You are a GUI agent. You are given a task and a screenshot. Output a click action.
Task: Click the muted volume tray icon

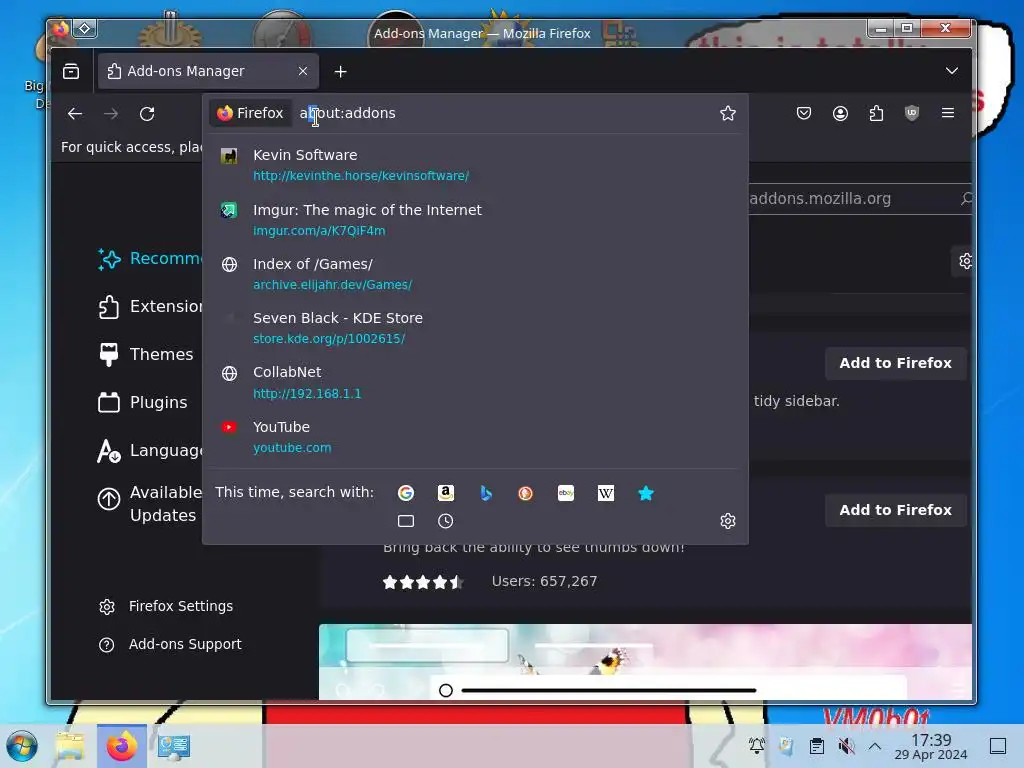(846, 746)
